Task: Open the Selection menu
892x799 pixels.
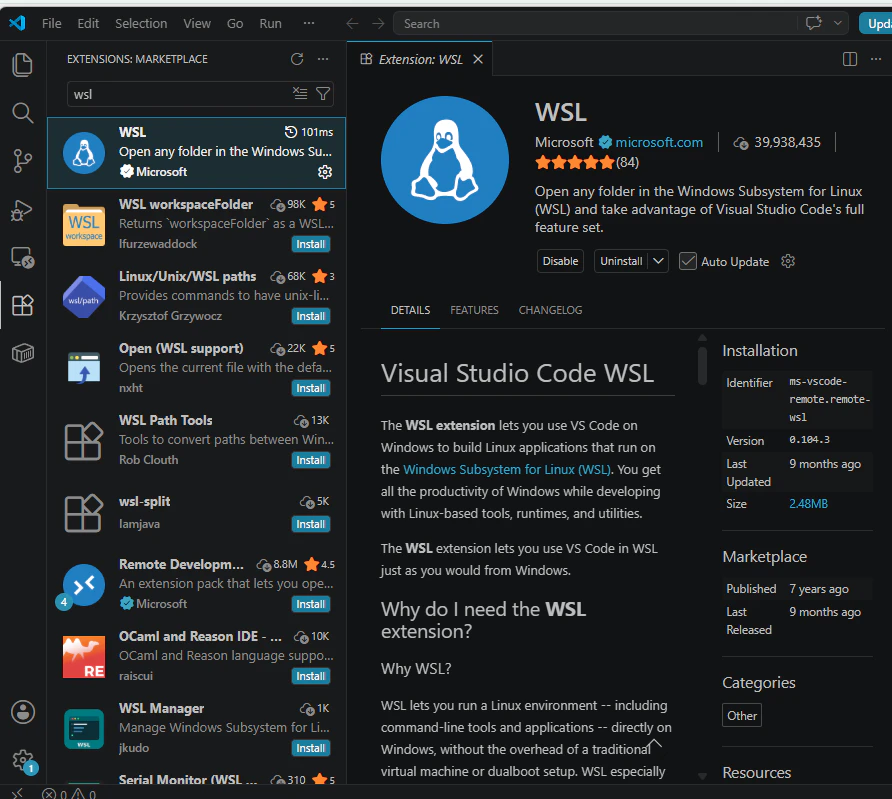Action: [141, 23]
